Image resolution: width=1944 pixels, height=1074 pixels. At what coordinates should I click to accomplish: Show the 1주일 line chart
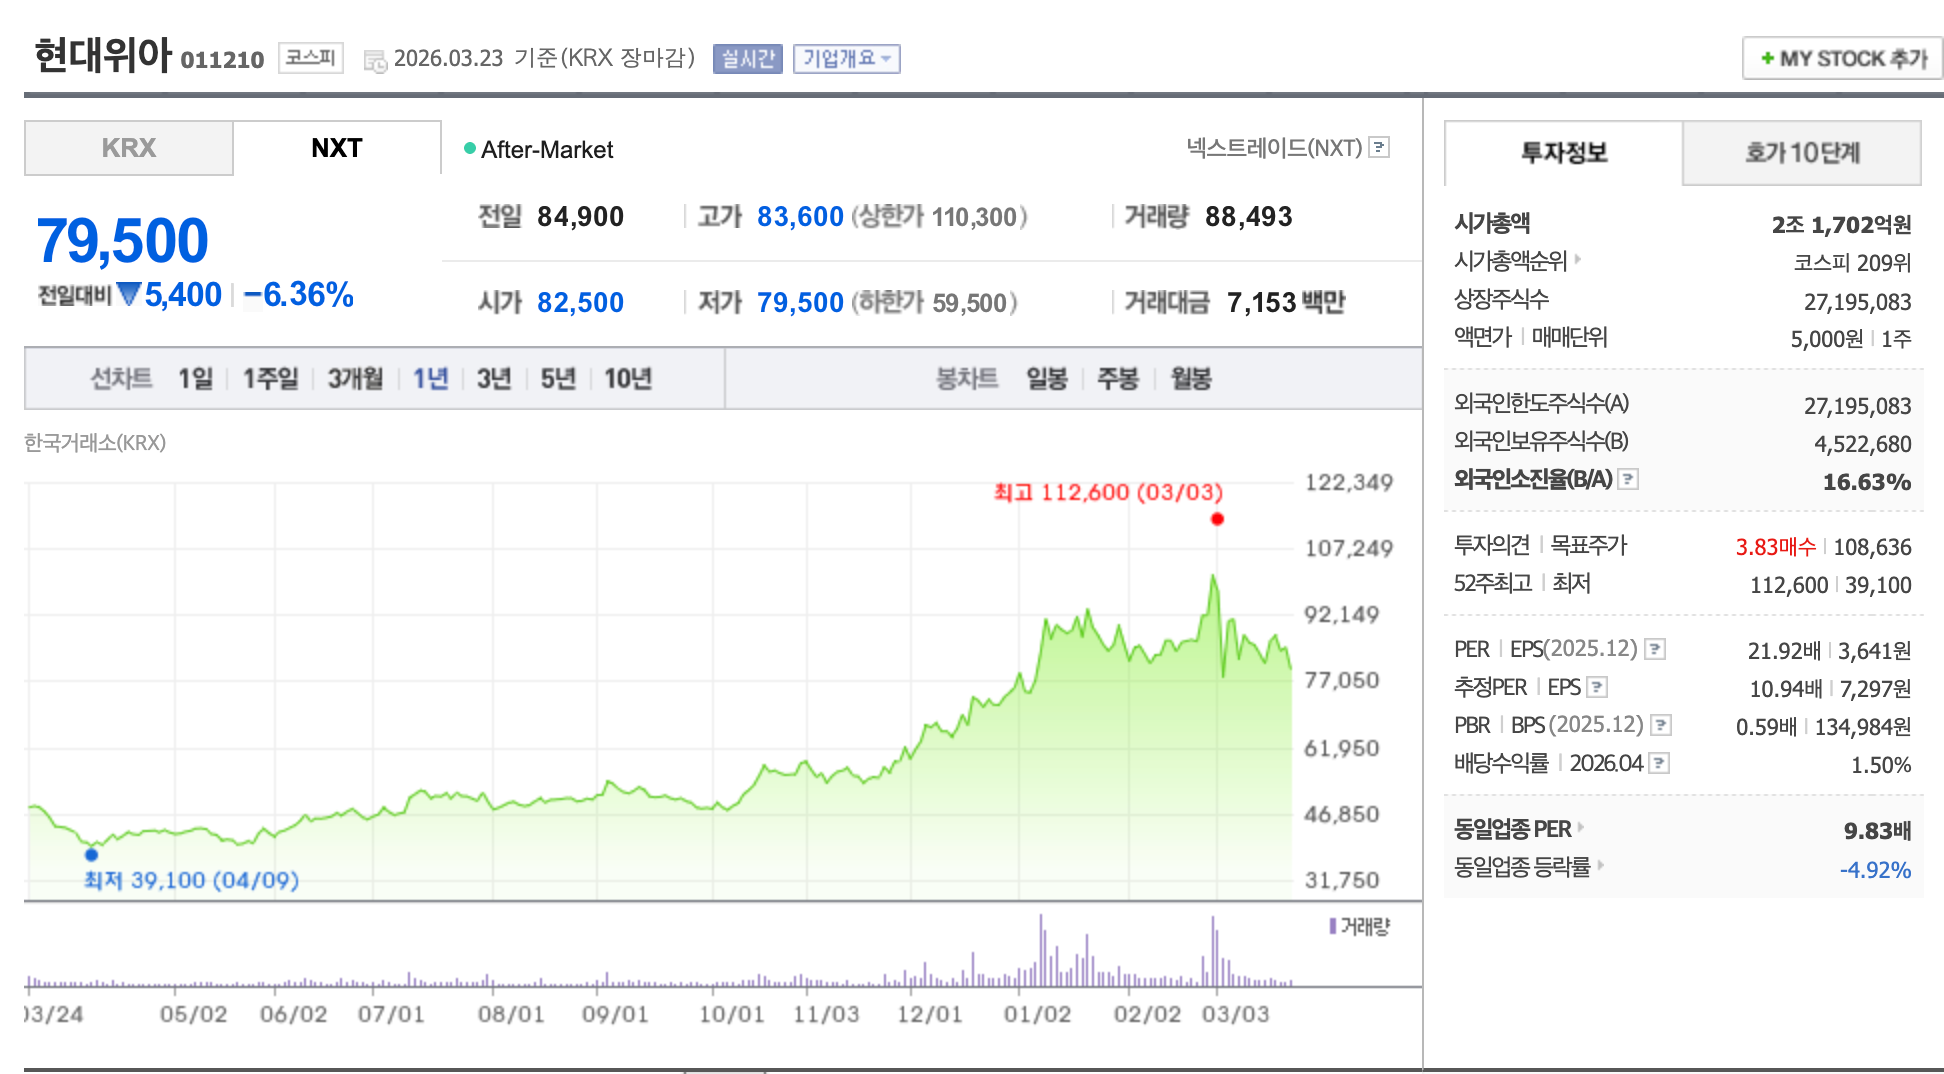pos(271,379)
